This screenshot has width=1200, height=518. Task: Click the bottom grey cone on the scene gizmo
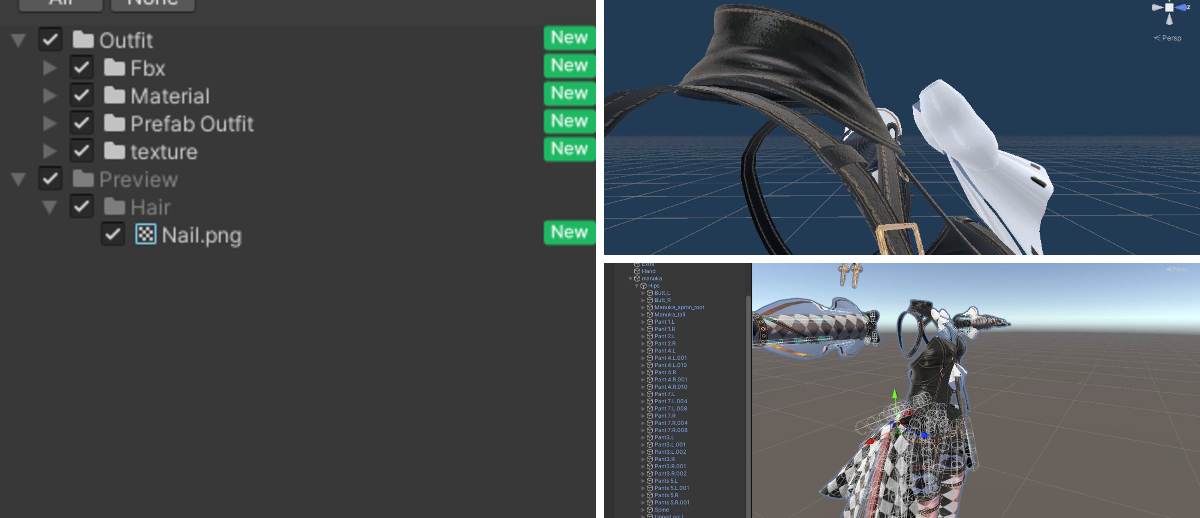pos(1169,19)
